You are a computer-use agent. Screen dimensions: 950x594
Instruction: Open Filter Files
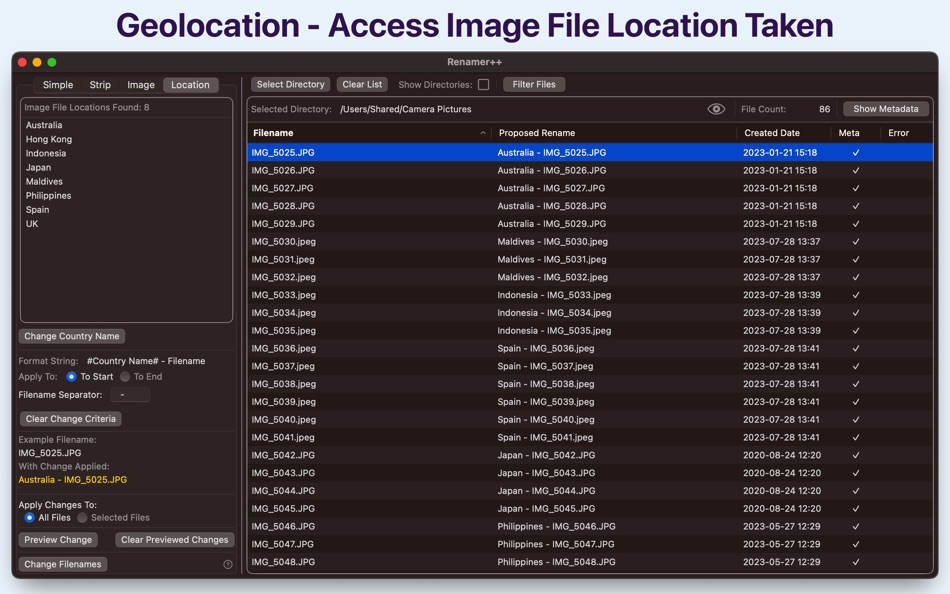point(533,84)
